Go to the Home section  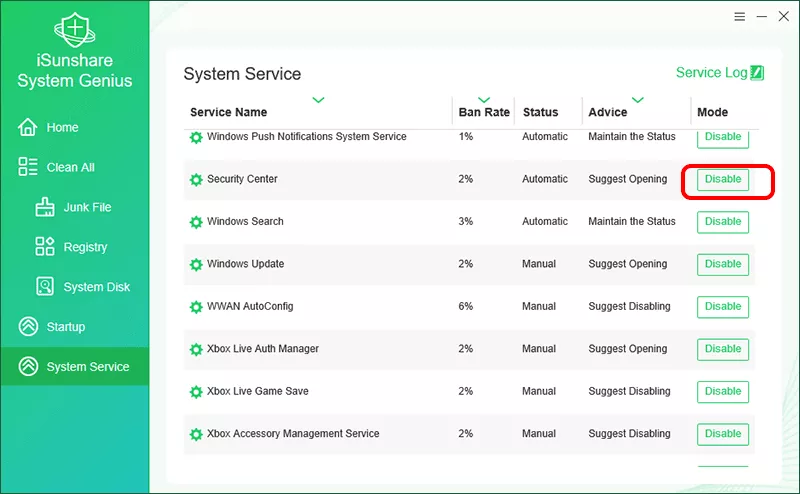62,127
